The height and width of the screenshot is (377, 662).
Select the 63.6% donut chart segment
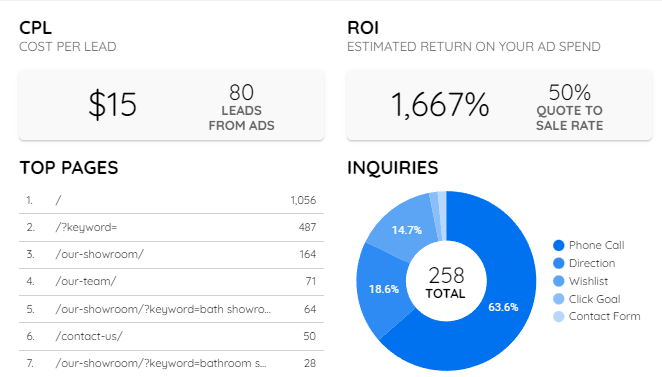[503, 307]
